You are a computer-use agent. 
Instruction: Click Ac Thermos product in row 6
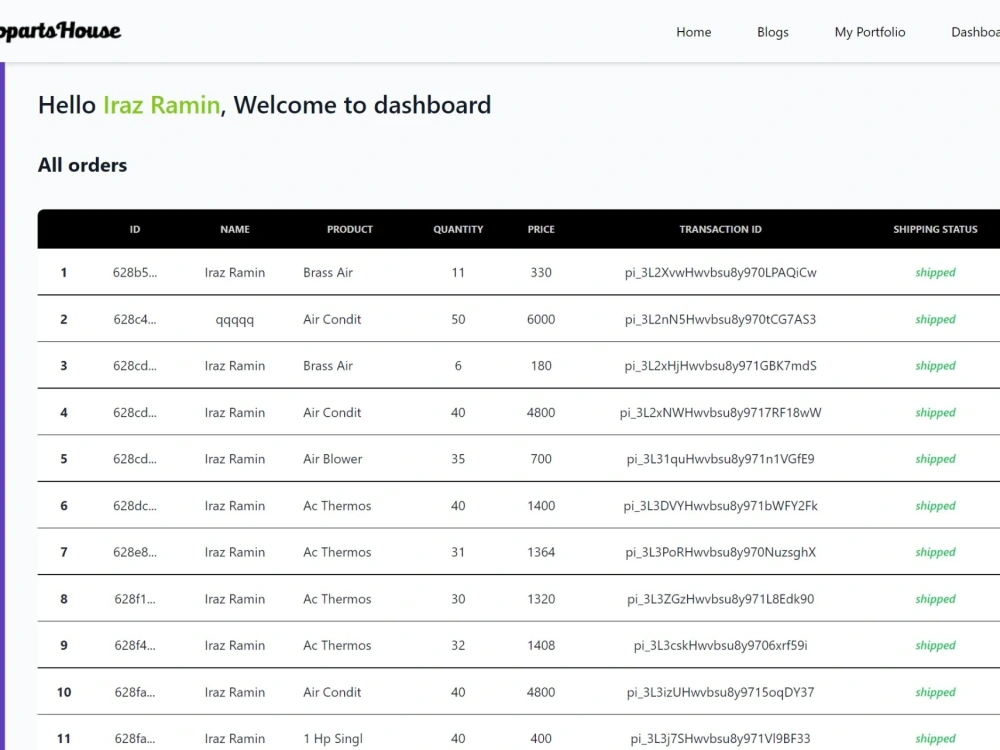[x=337, y=506]
